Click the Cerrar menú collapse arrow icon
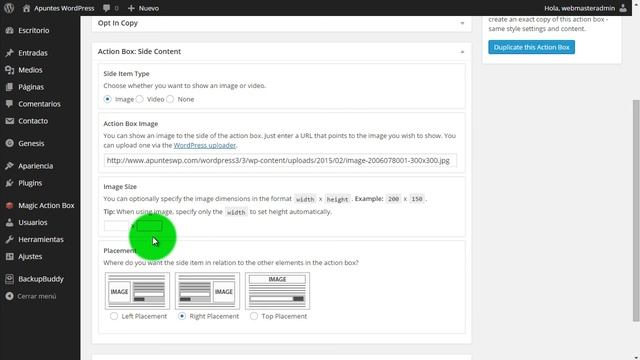 click(x=10, y=296)
